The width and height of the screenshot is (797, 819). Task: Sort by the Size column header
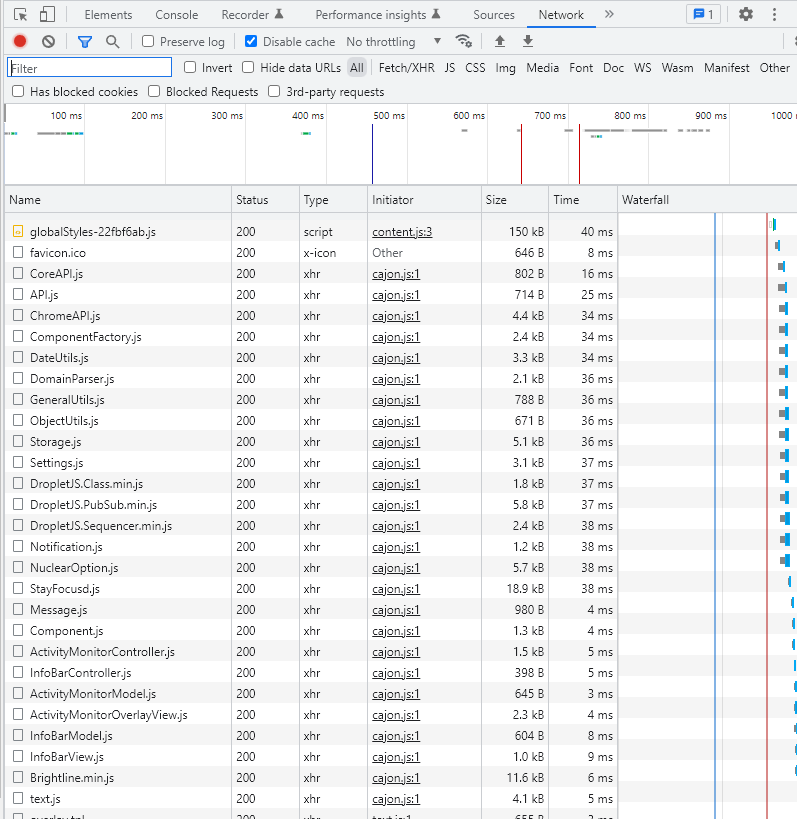click(514, 200)
